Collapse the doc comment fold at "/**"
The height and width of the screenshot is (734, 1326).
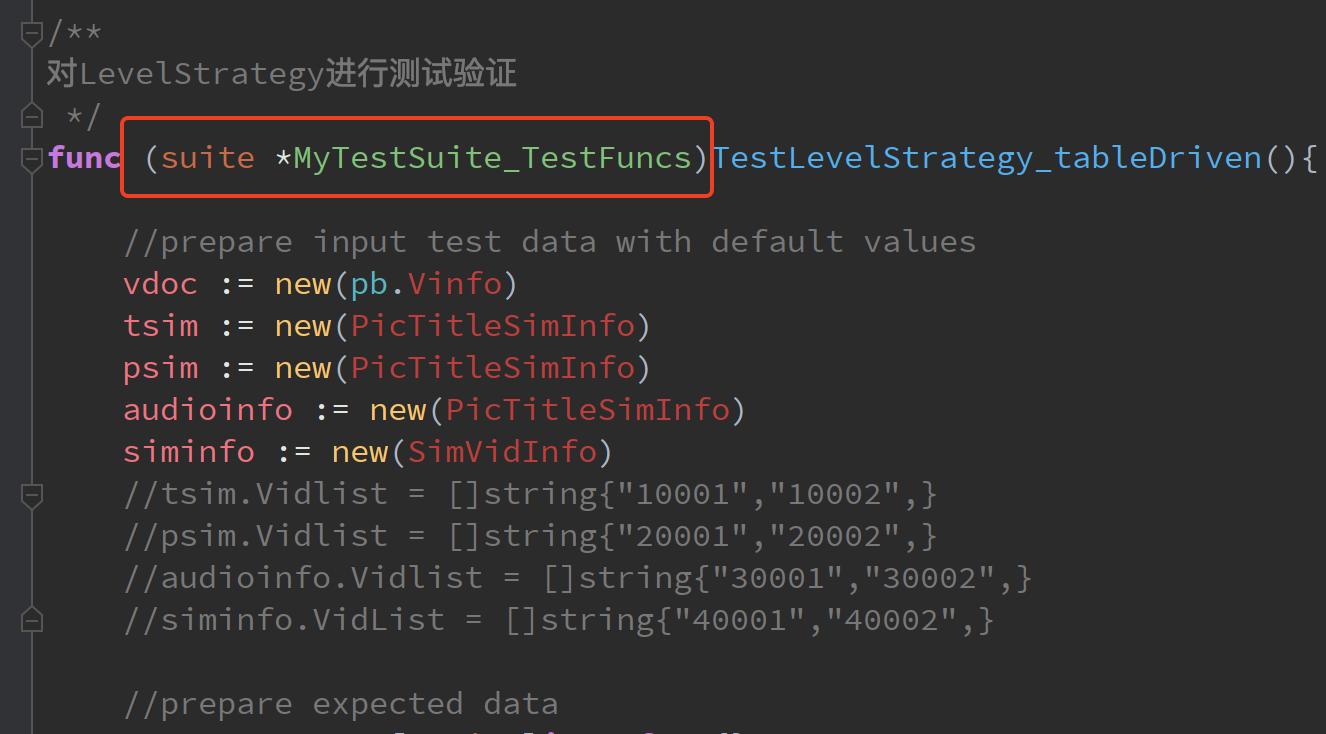click(32, 32)
